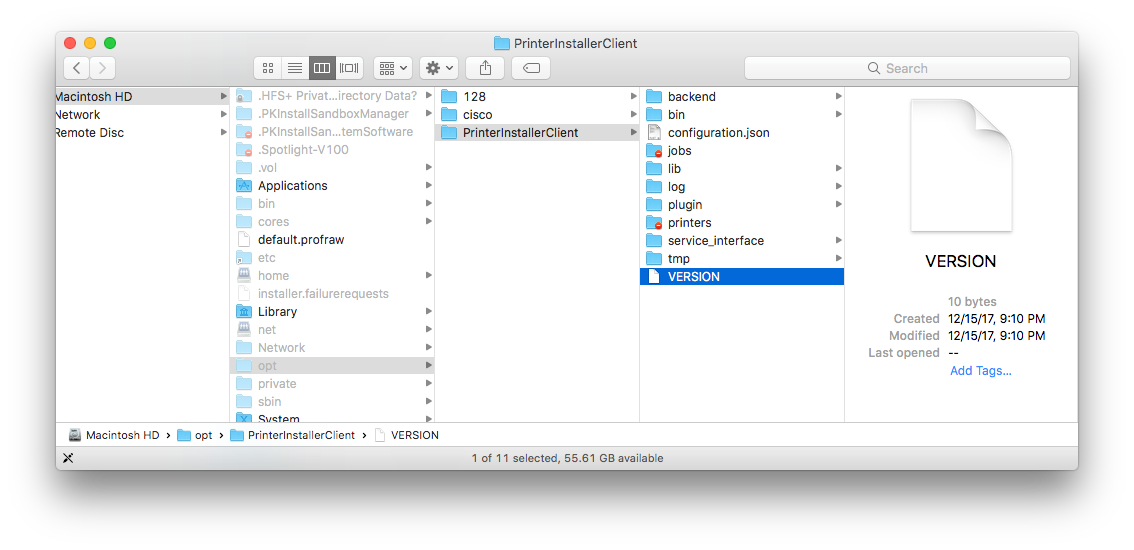The height and width of the screenshot is (550, 1134).
Task: Select installer.failurerequests file
Action: (332, 293)
